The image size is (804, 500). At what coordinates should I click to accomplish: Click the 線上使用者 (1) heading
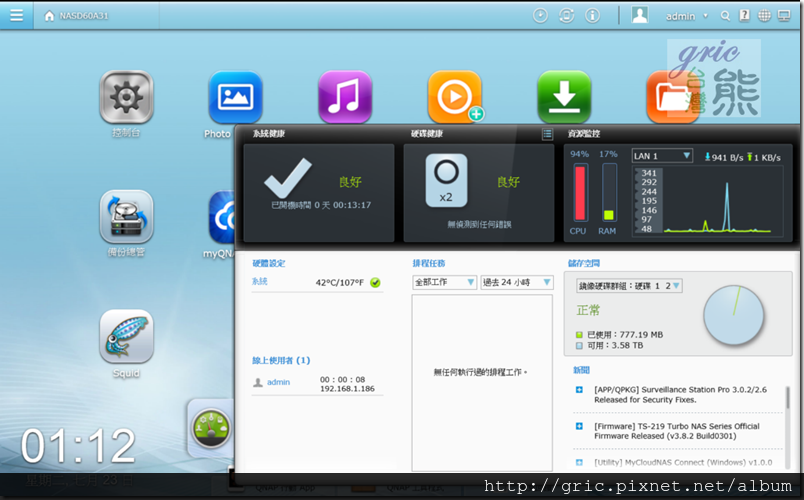click(x=281, y=361)
